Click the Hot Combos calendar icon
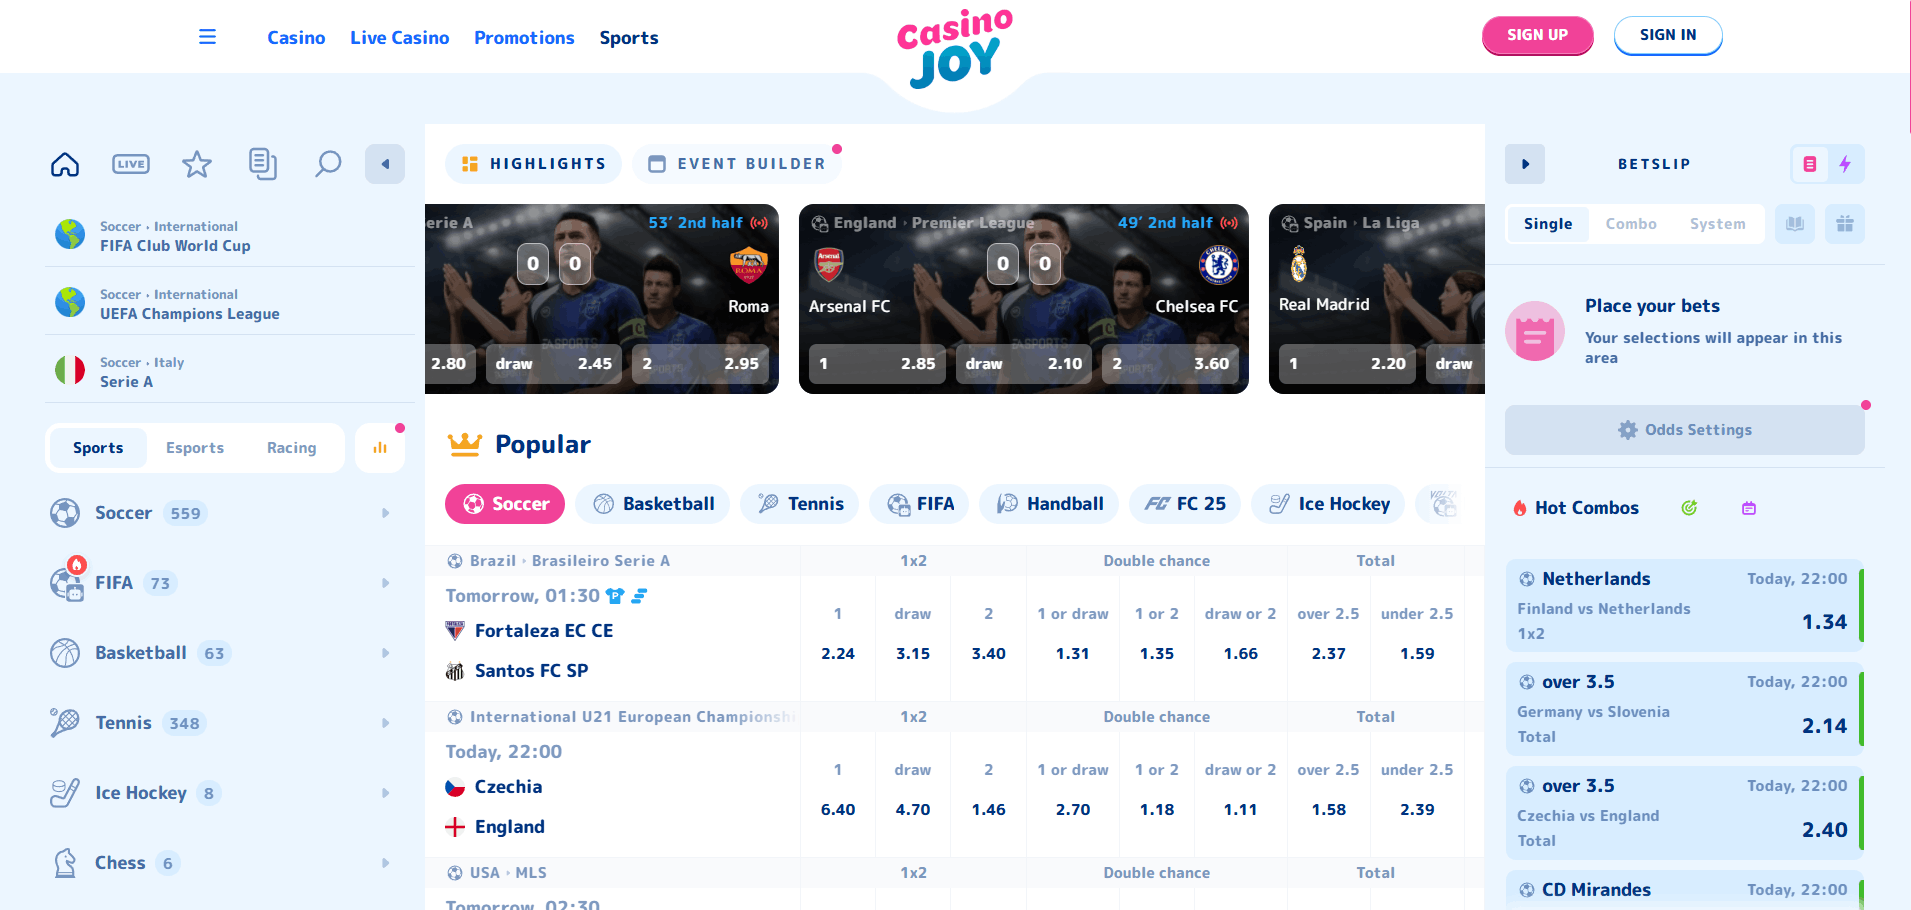This screenshot has height=910, width=1911. [1749, 508]
